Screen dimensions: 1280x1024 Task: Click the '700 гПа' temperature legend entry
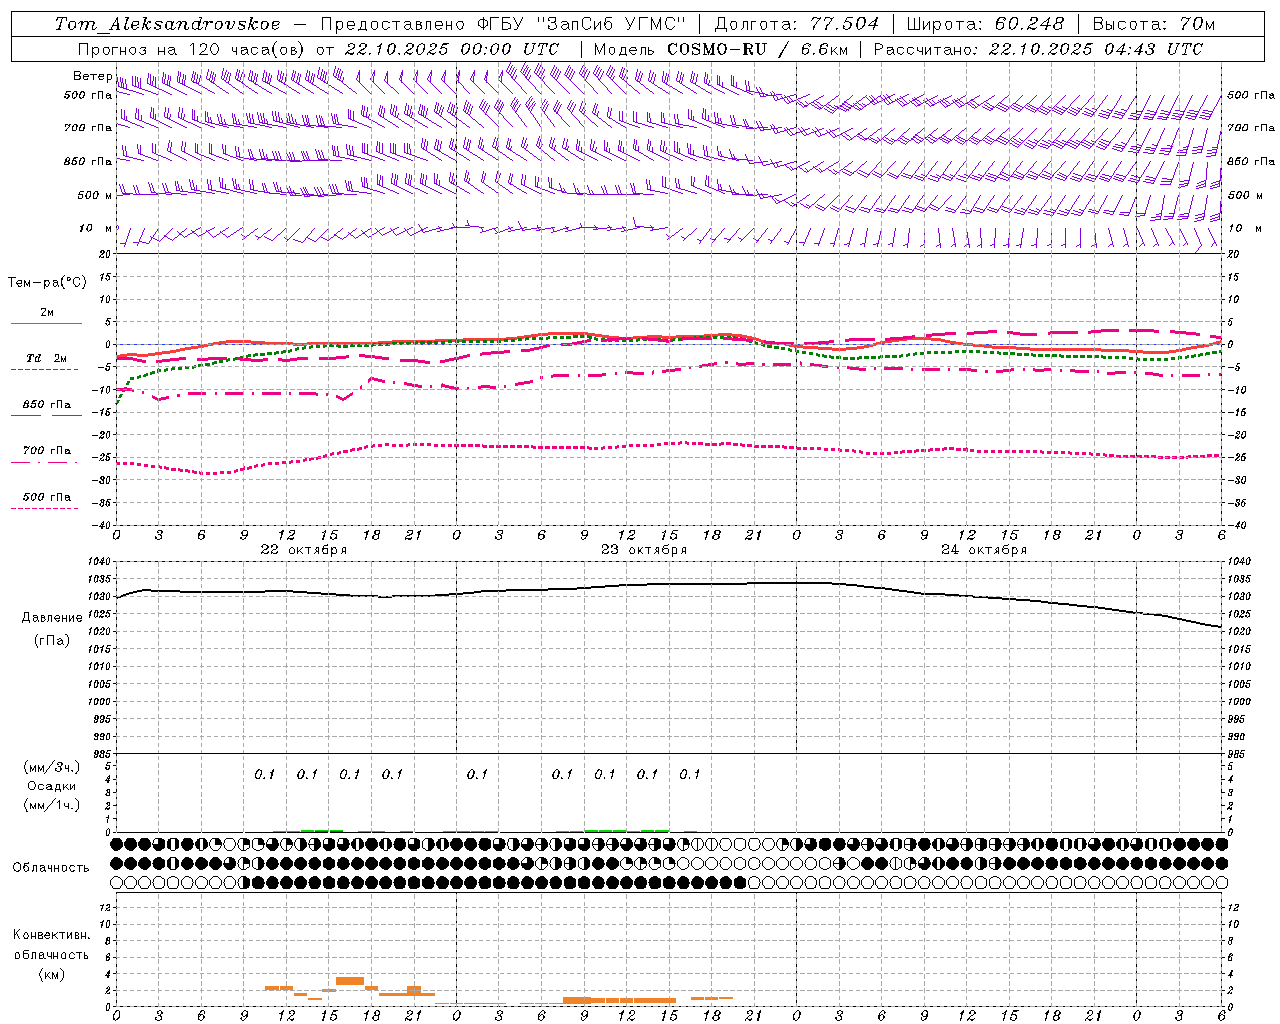point(46,451)
